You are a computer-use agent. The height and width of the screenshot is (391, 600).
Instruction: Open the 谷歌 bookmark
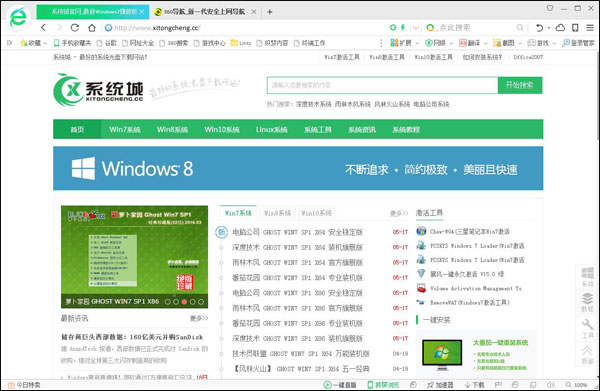107,43
